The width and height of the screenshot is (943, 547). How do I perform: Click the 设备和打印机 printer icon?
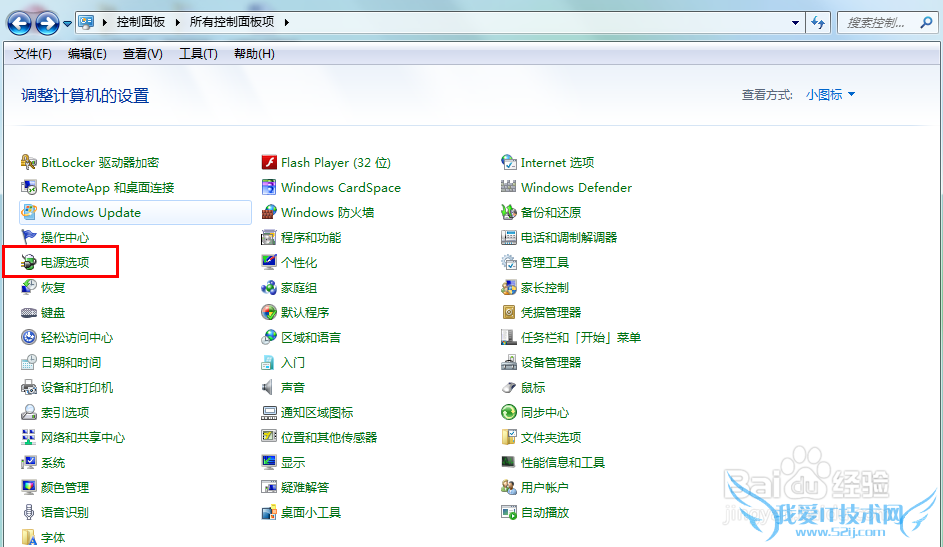(28, 388)
